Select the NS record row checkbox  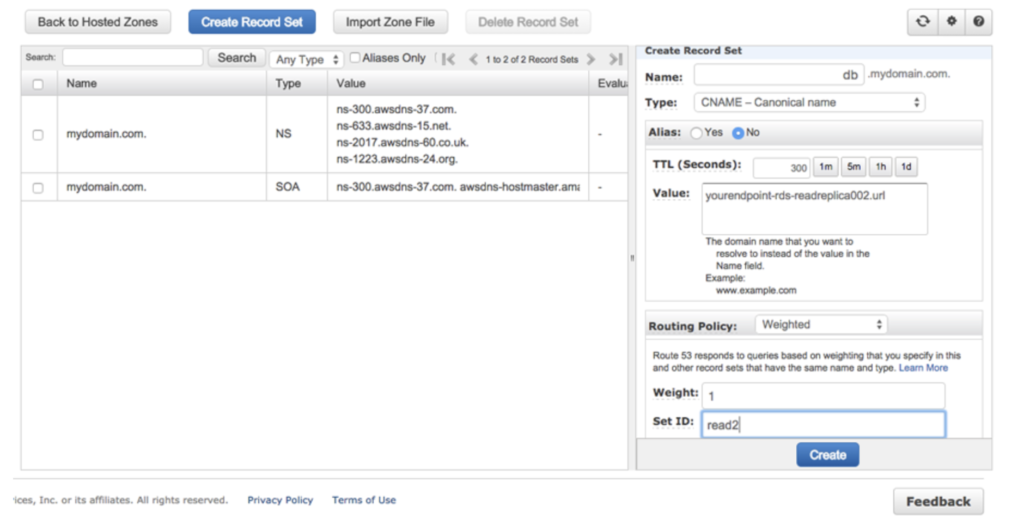coord(38,134)
